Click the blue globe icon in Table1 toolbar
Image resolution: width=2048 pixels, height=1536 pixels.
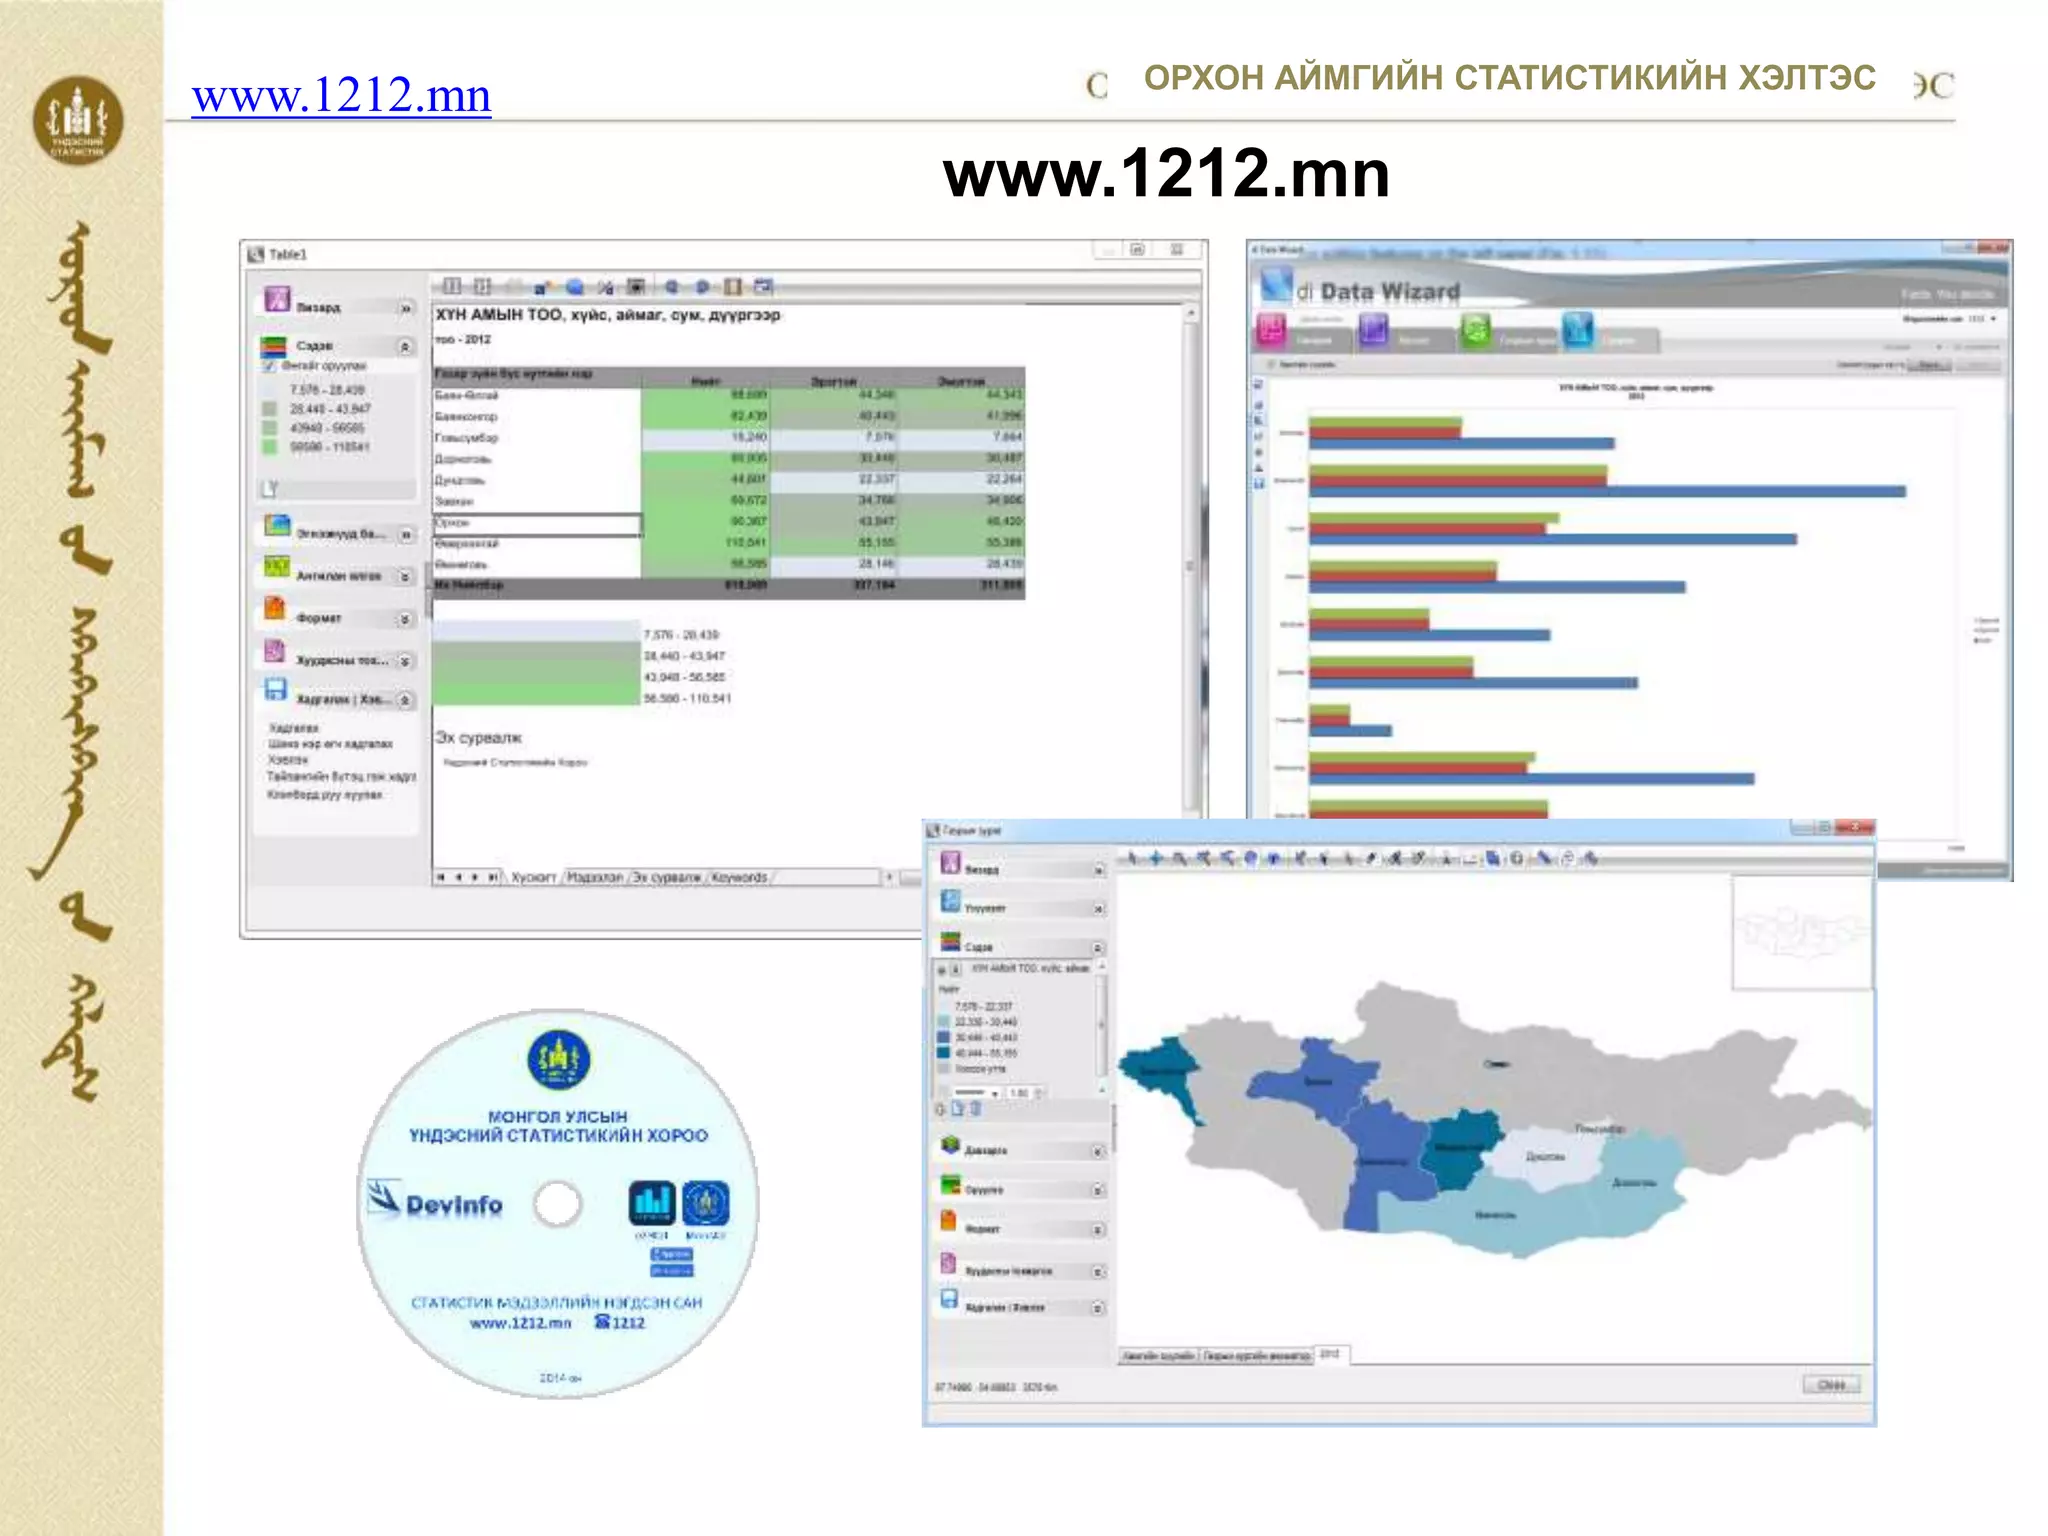(x=575, y=287)
